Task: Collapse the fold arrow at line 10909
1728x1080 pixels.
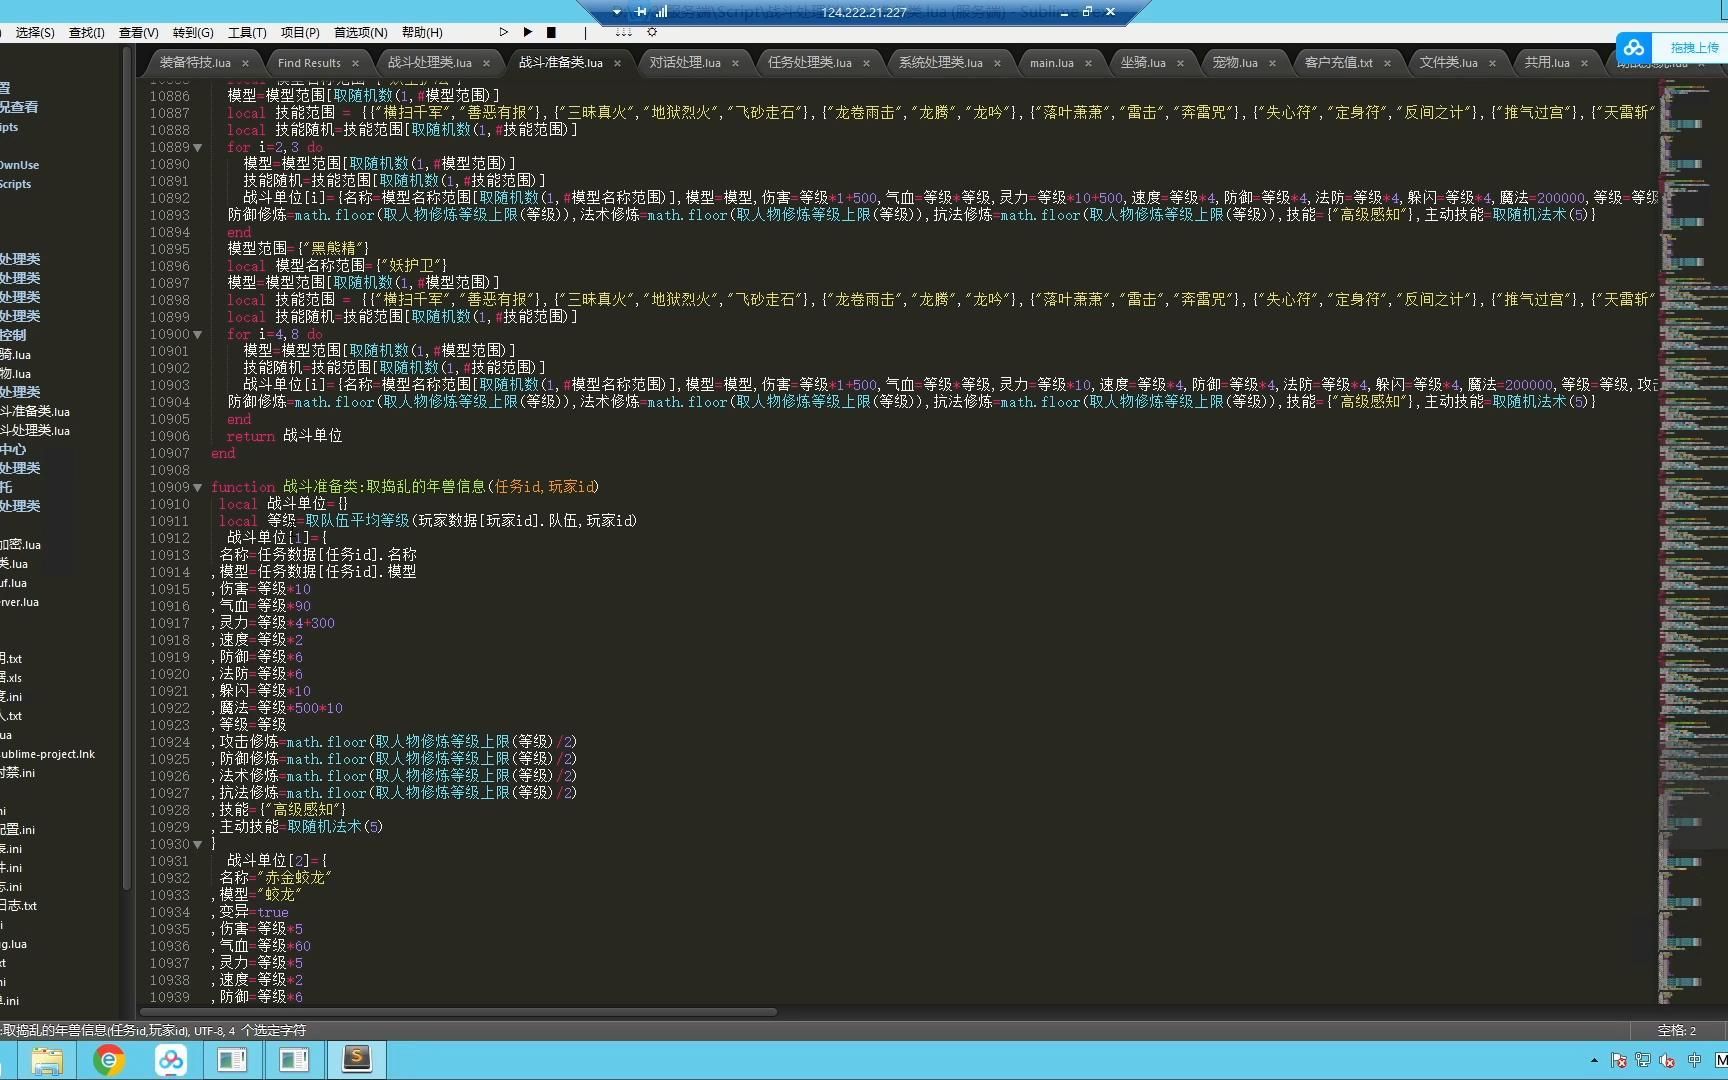Action: coord(198,487)
